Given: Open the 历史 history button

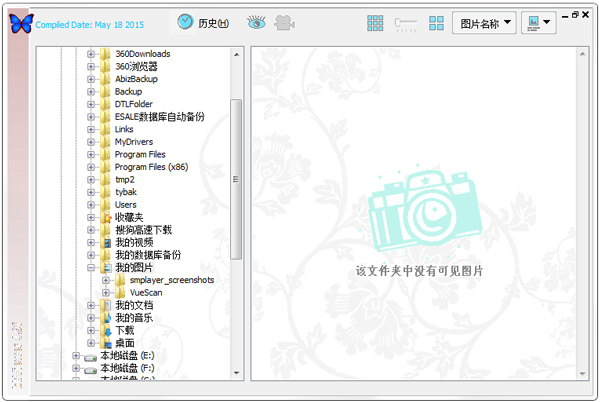Looking at the screenshot, I should pos(203,22).
